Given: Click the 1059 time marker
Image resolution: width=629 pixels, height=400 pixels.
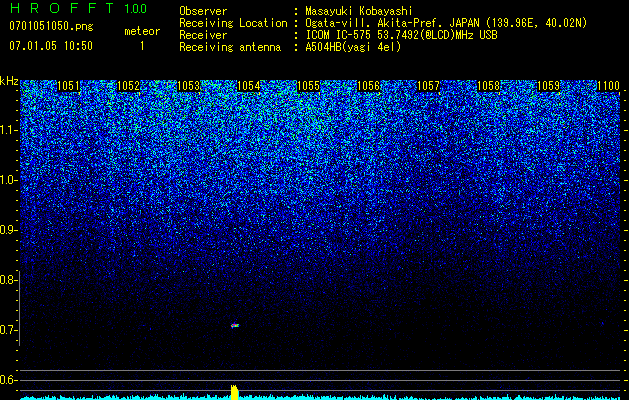Looking at the screenshot, I should pyautogui.click(x=548, y=86).
